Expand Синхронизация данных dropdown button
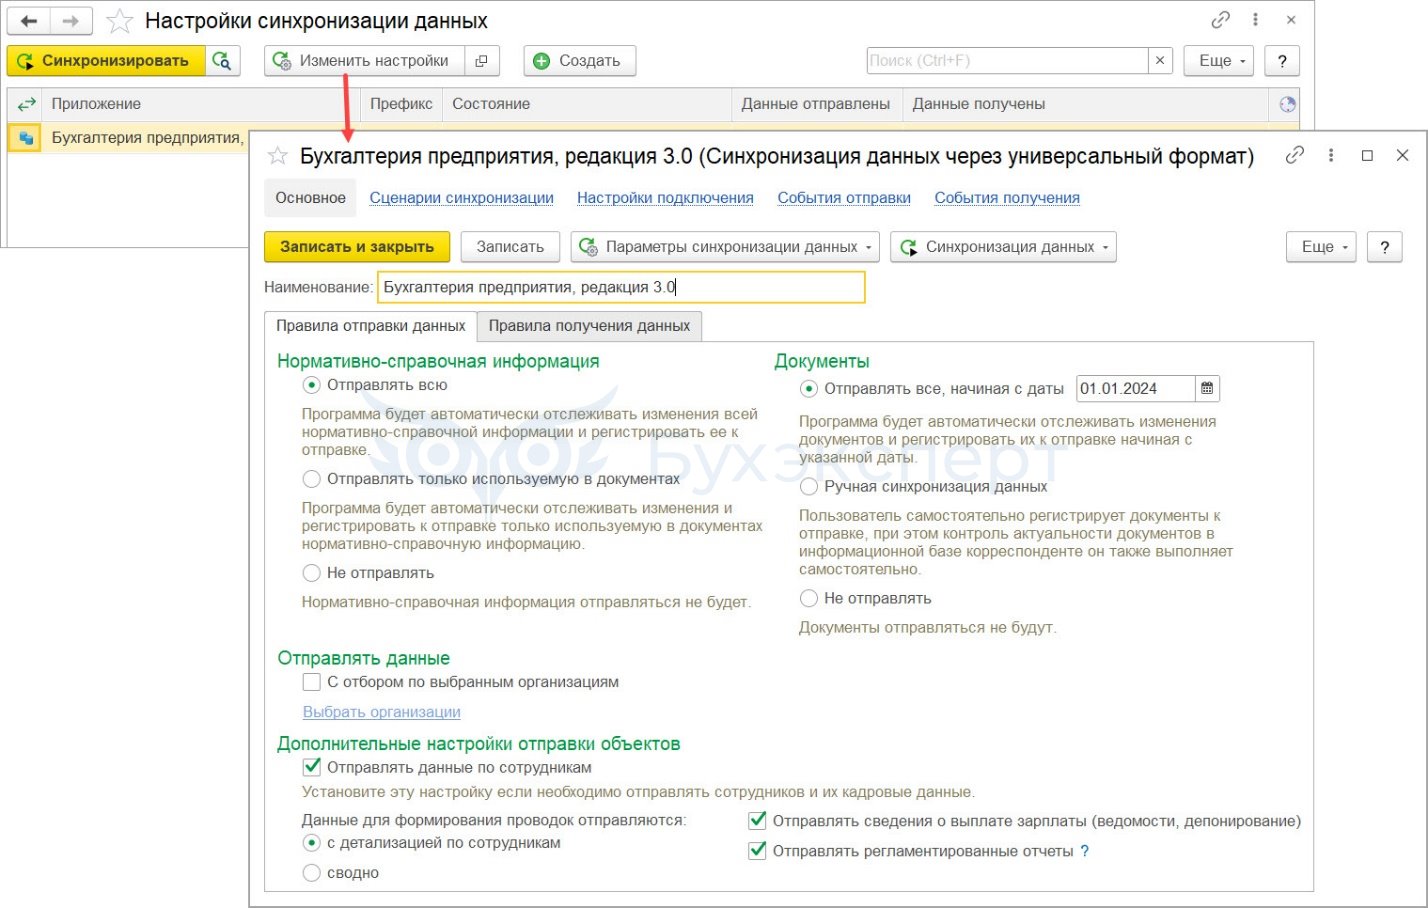Screen dimensions: 1428x908 pos(1003,247)
